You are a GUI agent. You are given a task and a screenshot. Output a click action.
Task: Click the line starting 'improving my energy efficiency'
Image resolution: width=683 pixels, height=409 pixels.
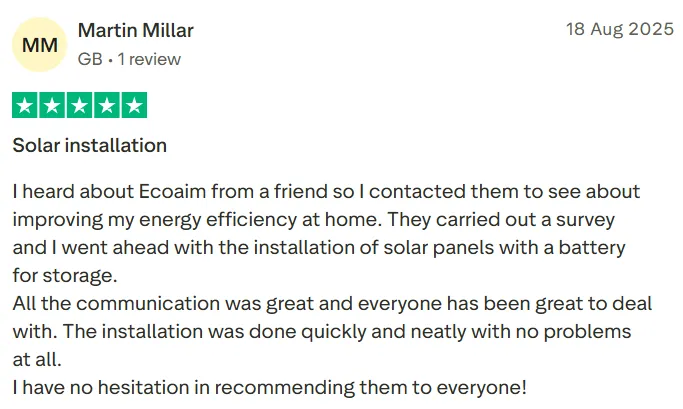click(x=314, y=220)
